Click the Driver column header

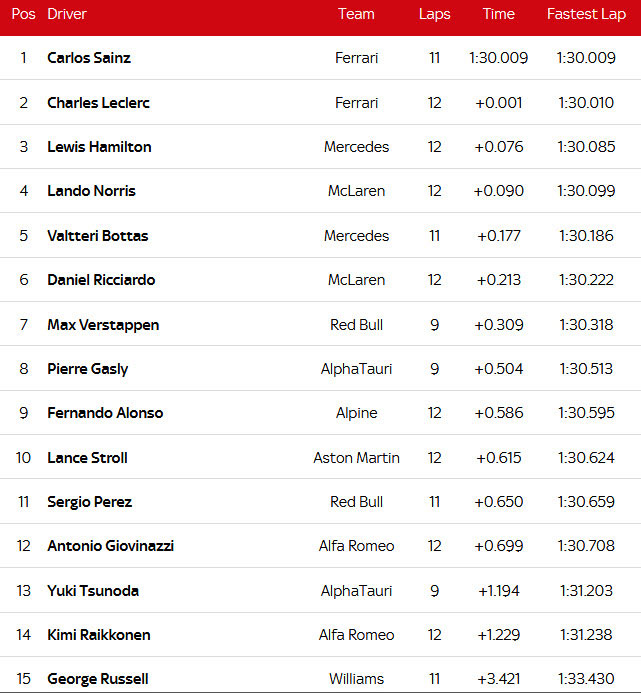tap(67, 14)
